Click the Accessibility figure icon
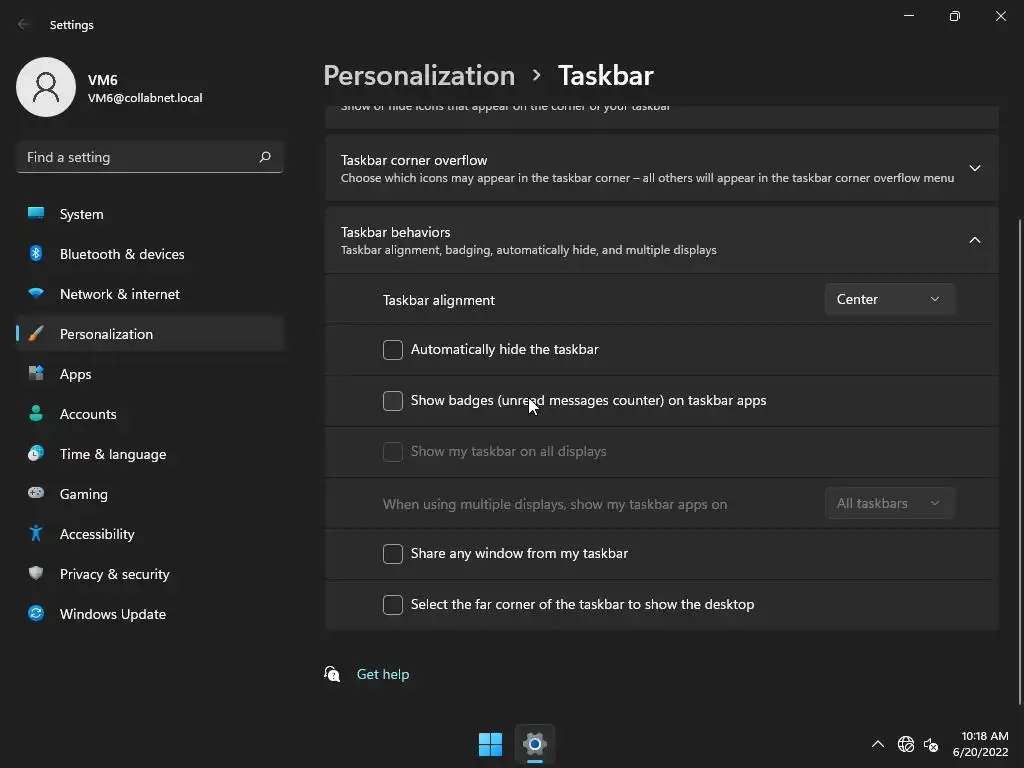Screen dimensions: 1024x768 (36, 534)
